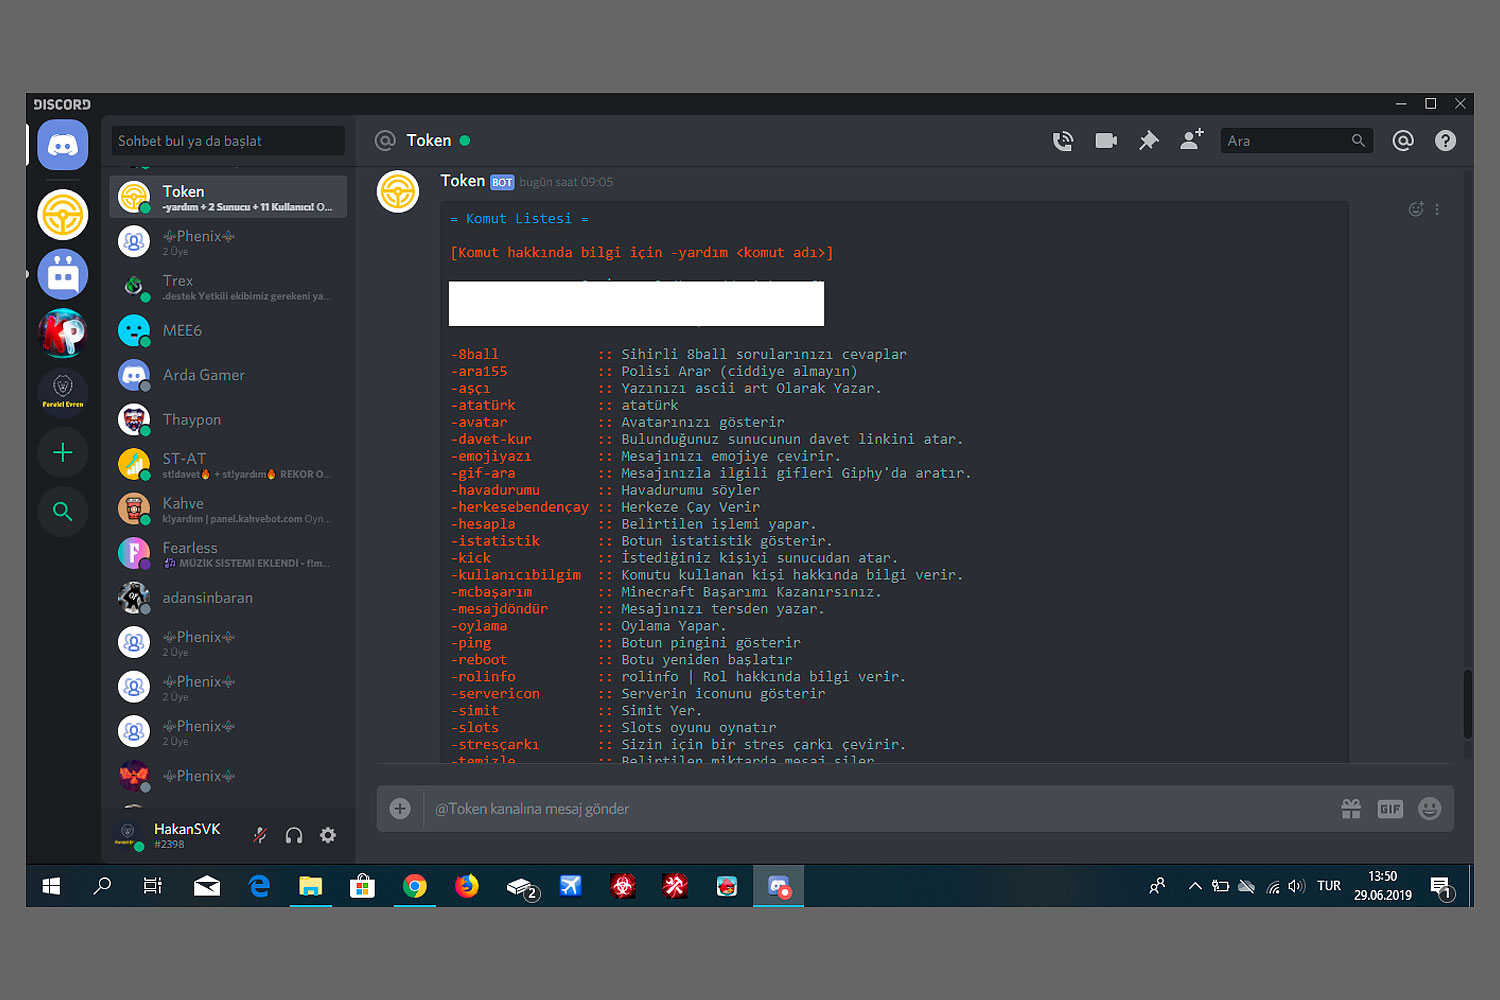Image resolution: width=1500 pixels, height=1000 pixels.
Task: Show hidden system tray icons
Action: click(x=1195, y=886)
